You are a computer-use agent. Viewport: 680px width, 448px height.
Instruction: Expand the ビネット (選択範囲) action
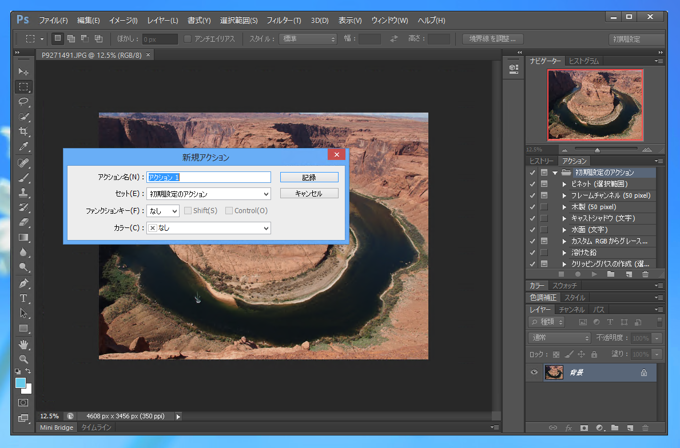[x=564, y=184]
